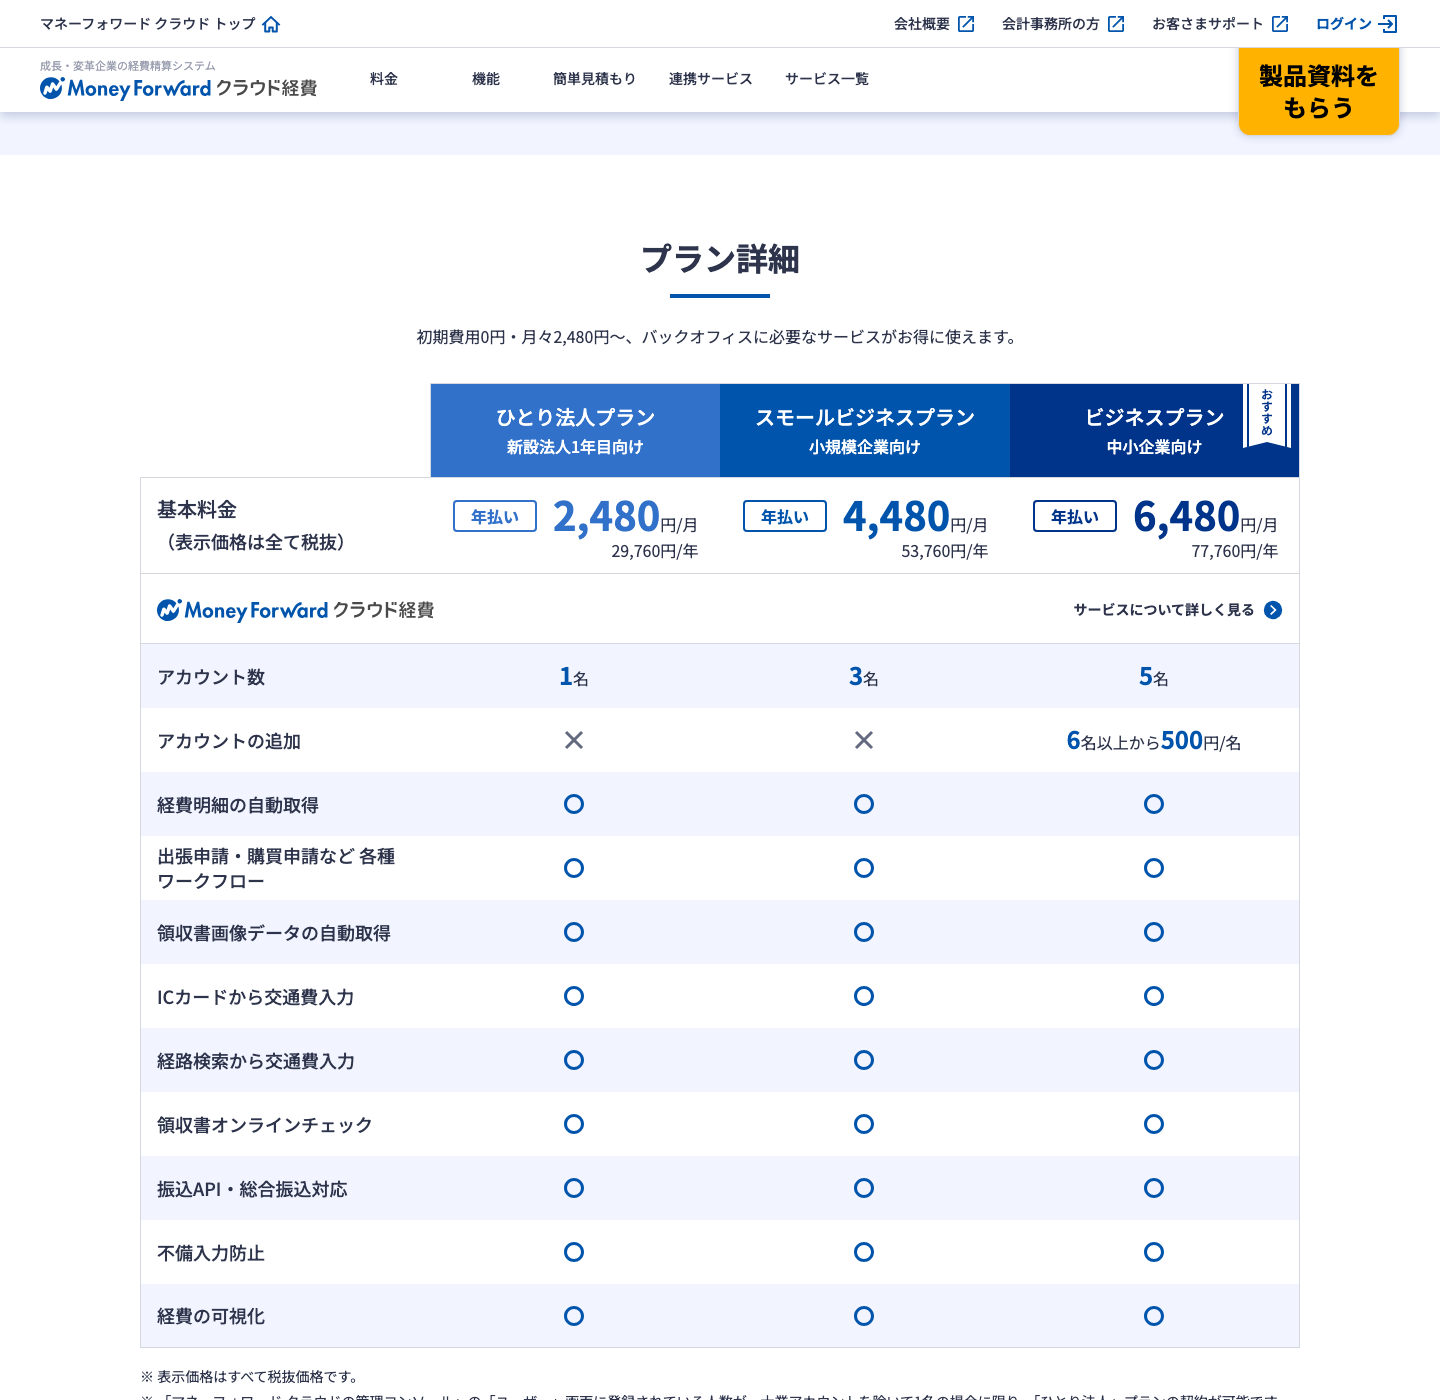Screen dimensions: 1440x1400
Task: Click the アカウント数 row label
Action: [211, 677]
